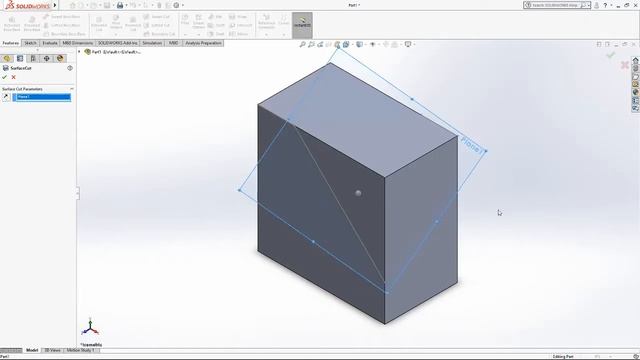Switch to the Motion Study 1 tab
This screenshot has width=640, height=360.
coord(81,350)
